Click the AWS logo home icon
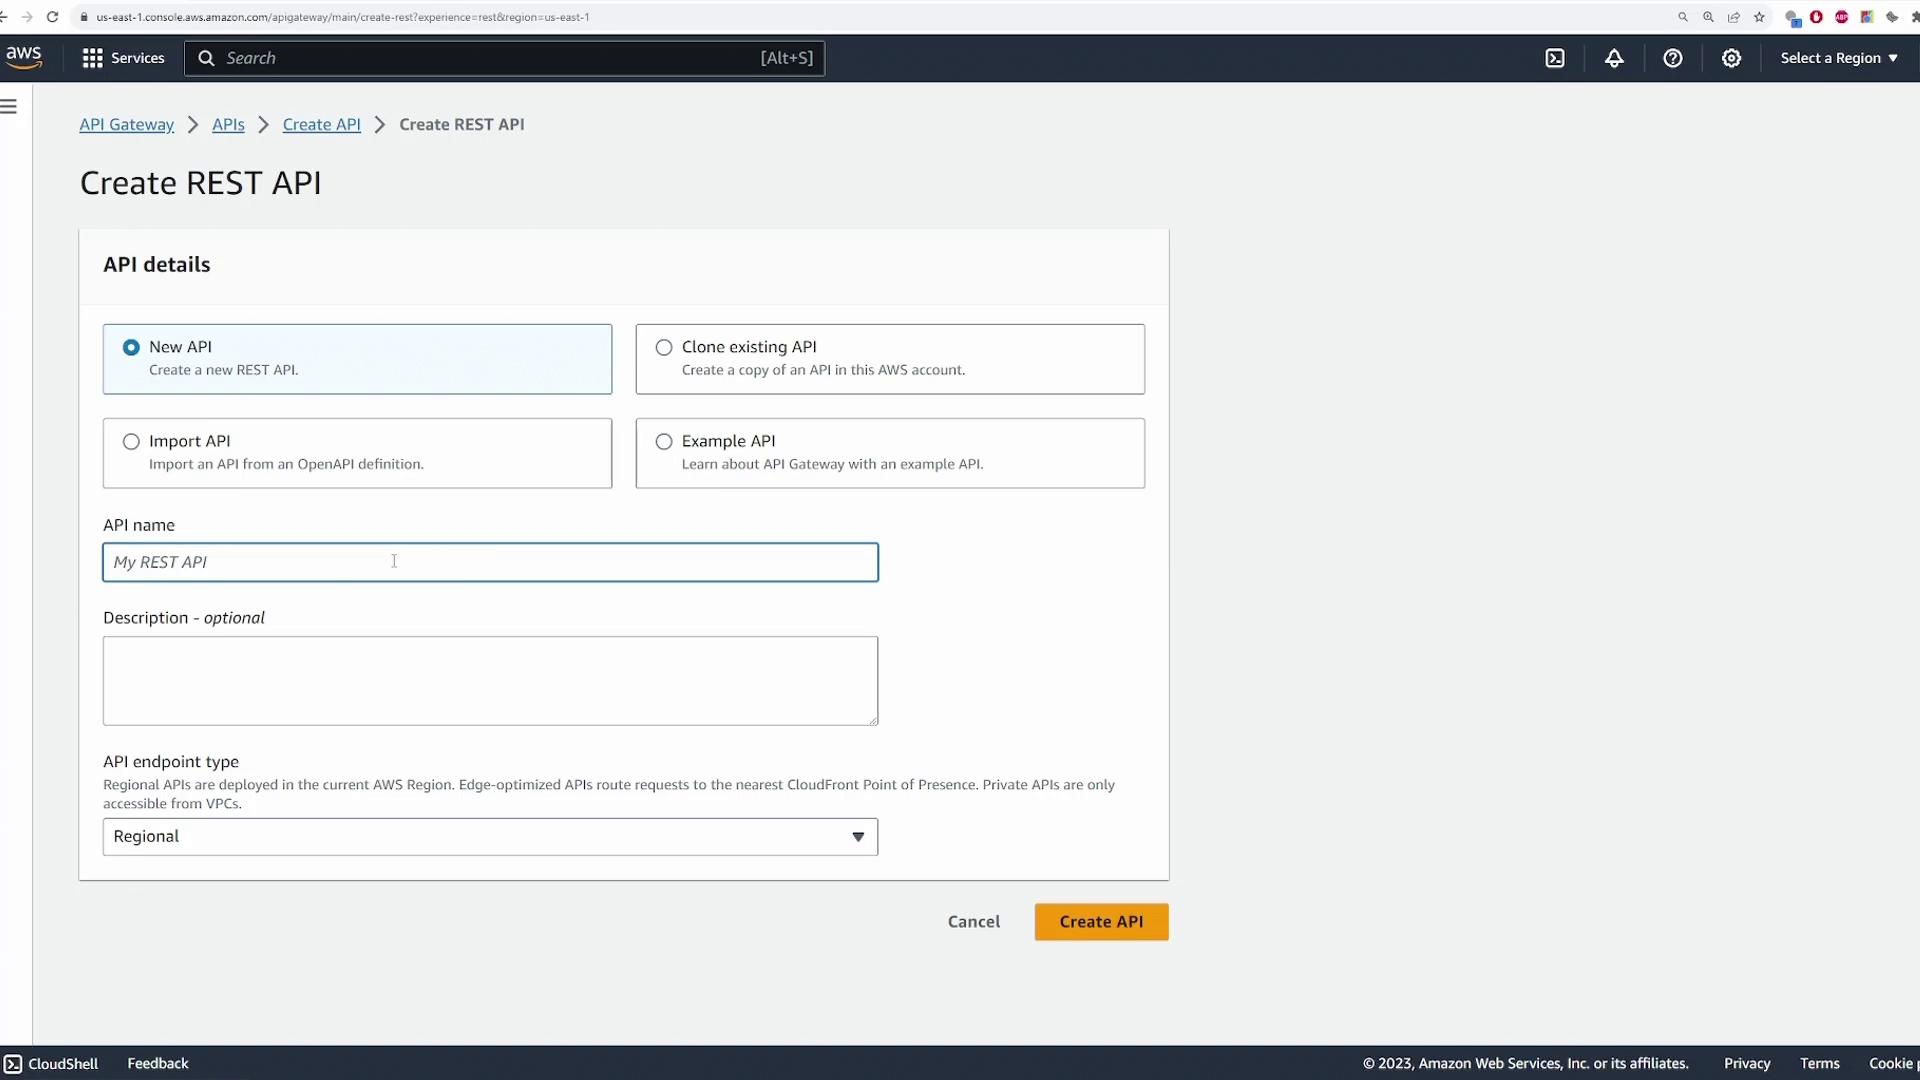The image size is (1920, 1080). (x=23, y=57)
